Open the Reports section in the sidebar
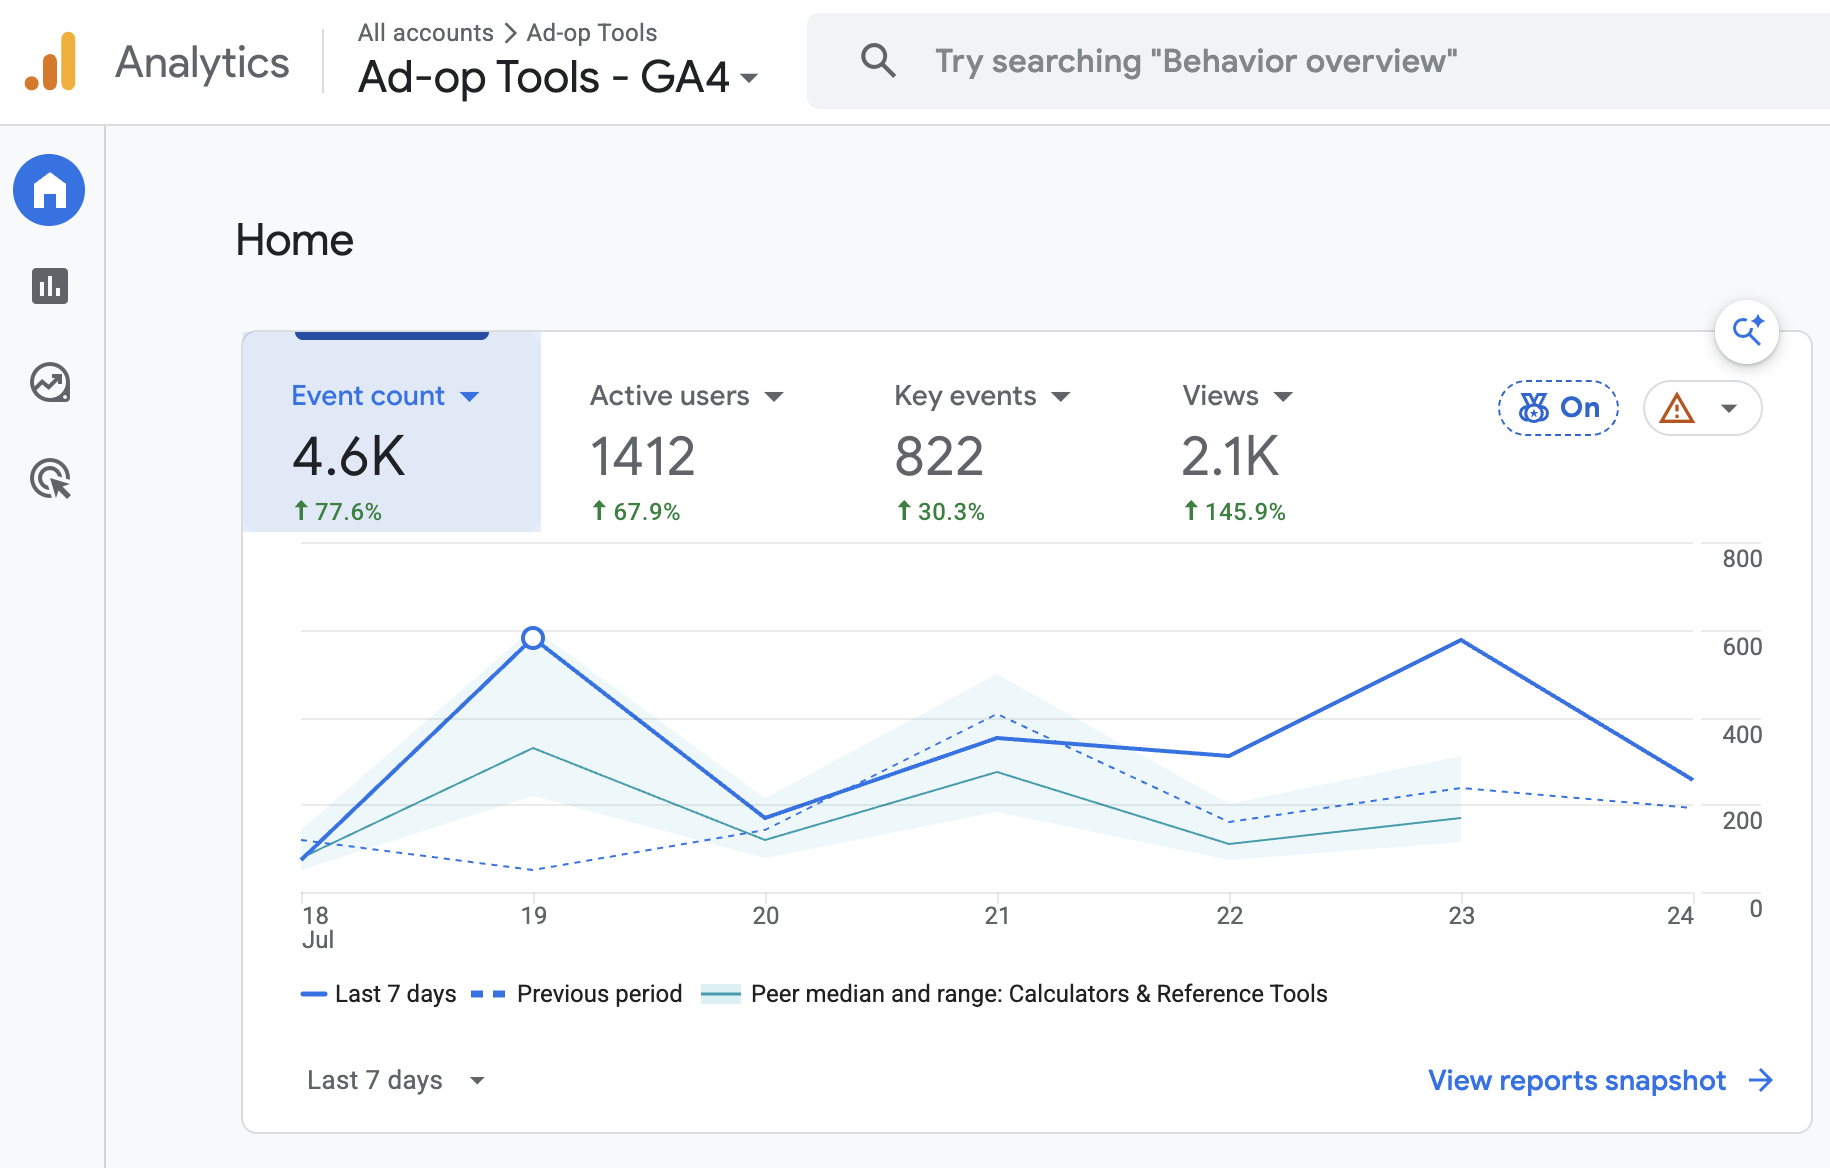Viewport: 1830px width, 1168px height. click(50, 286)
